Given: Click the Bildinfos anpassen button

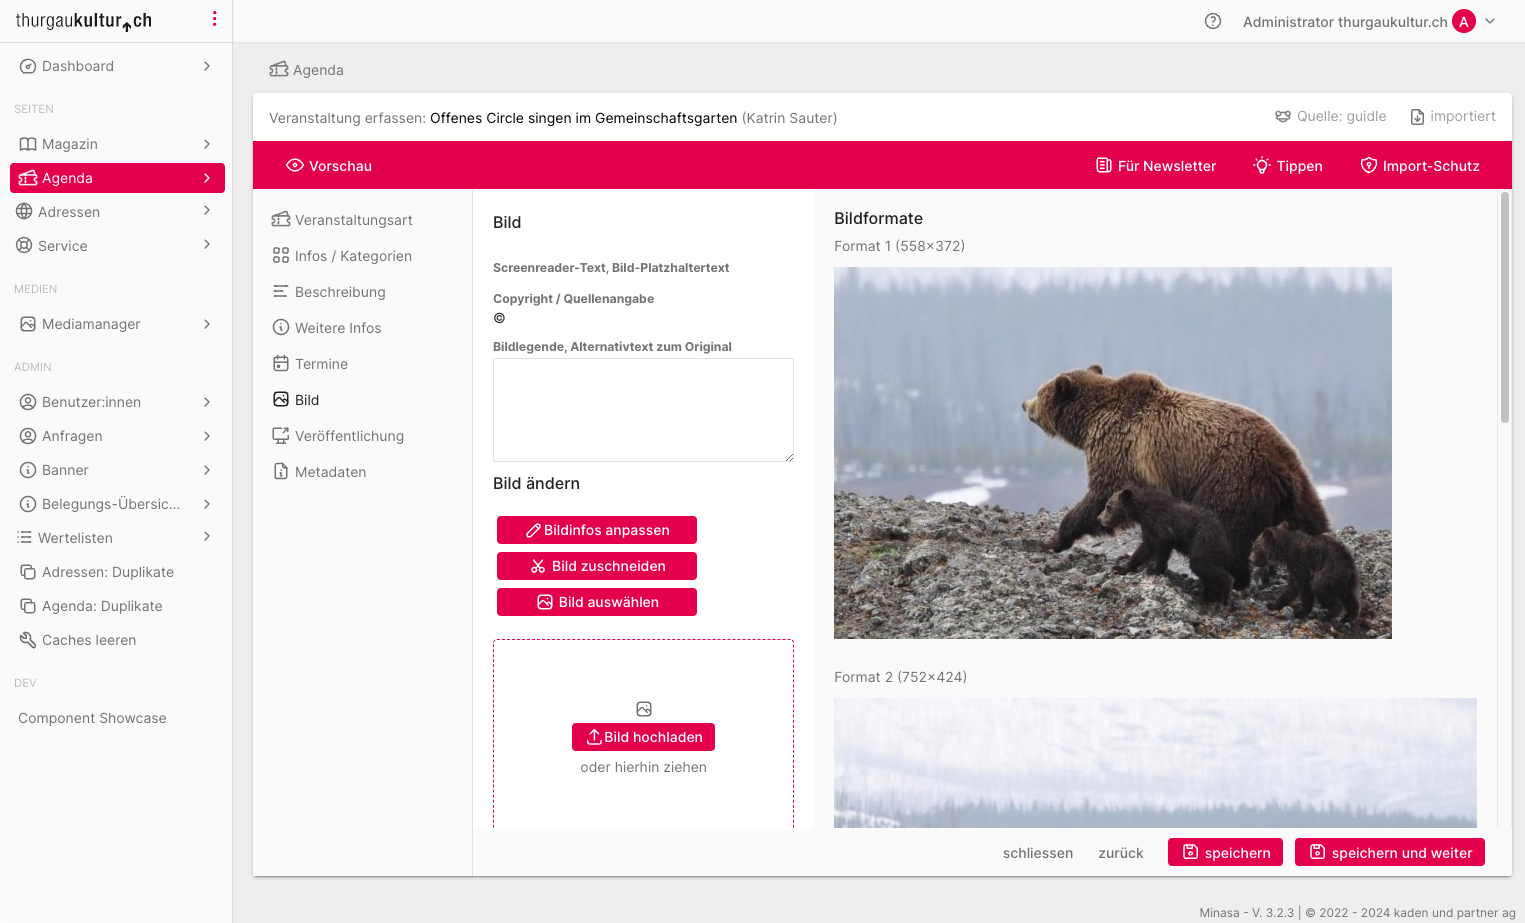Looking at the screenshot, I should [x=597, y=530].
